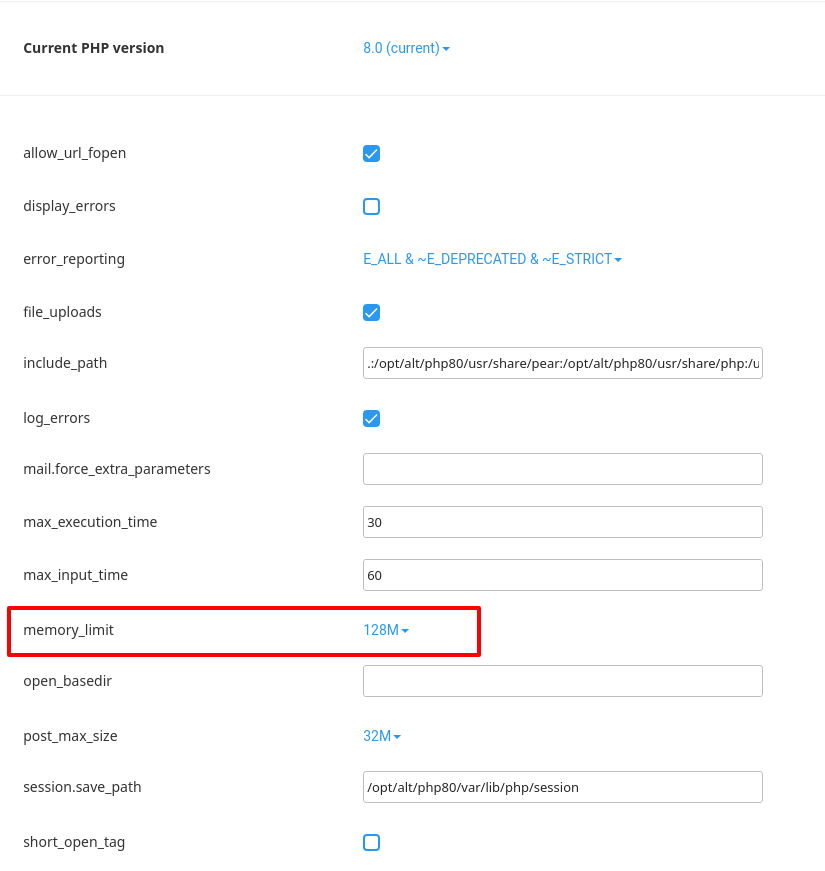This screenshot has height=871, width=825.
Task: Expand the error_reporting dropdown
Action: click(x=492, y=259)
